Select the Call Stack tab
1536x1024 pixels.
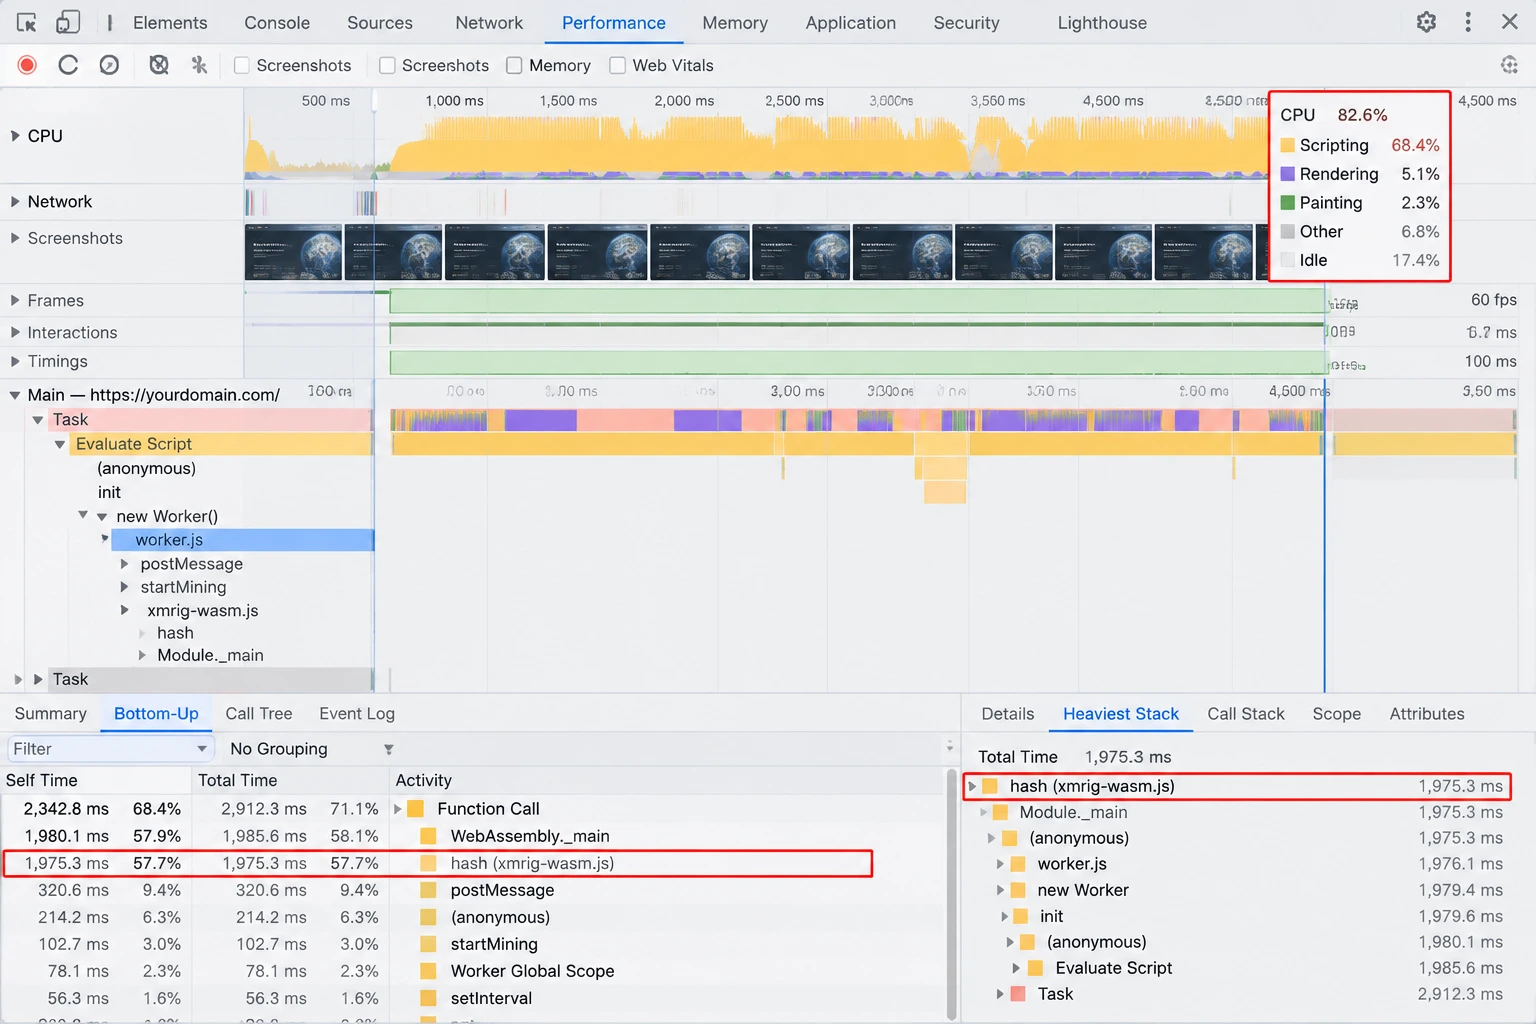[1245, 714]
